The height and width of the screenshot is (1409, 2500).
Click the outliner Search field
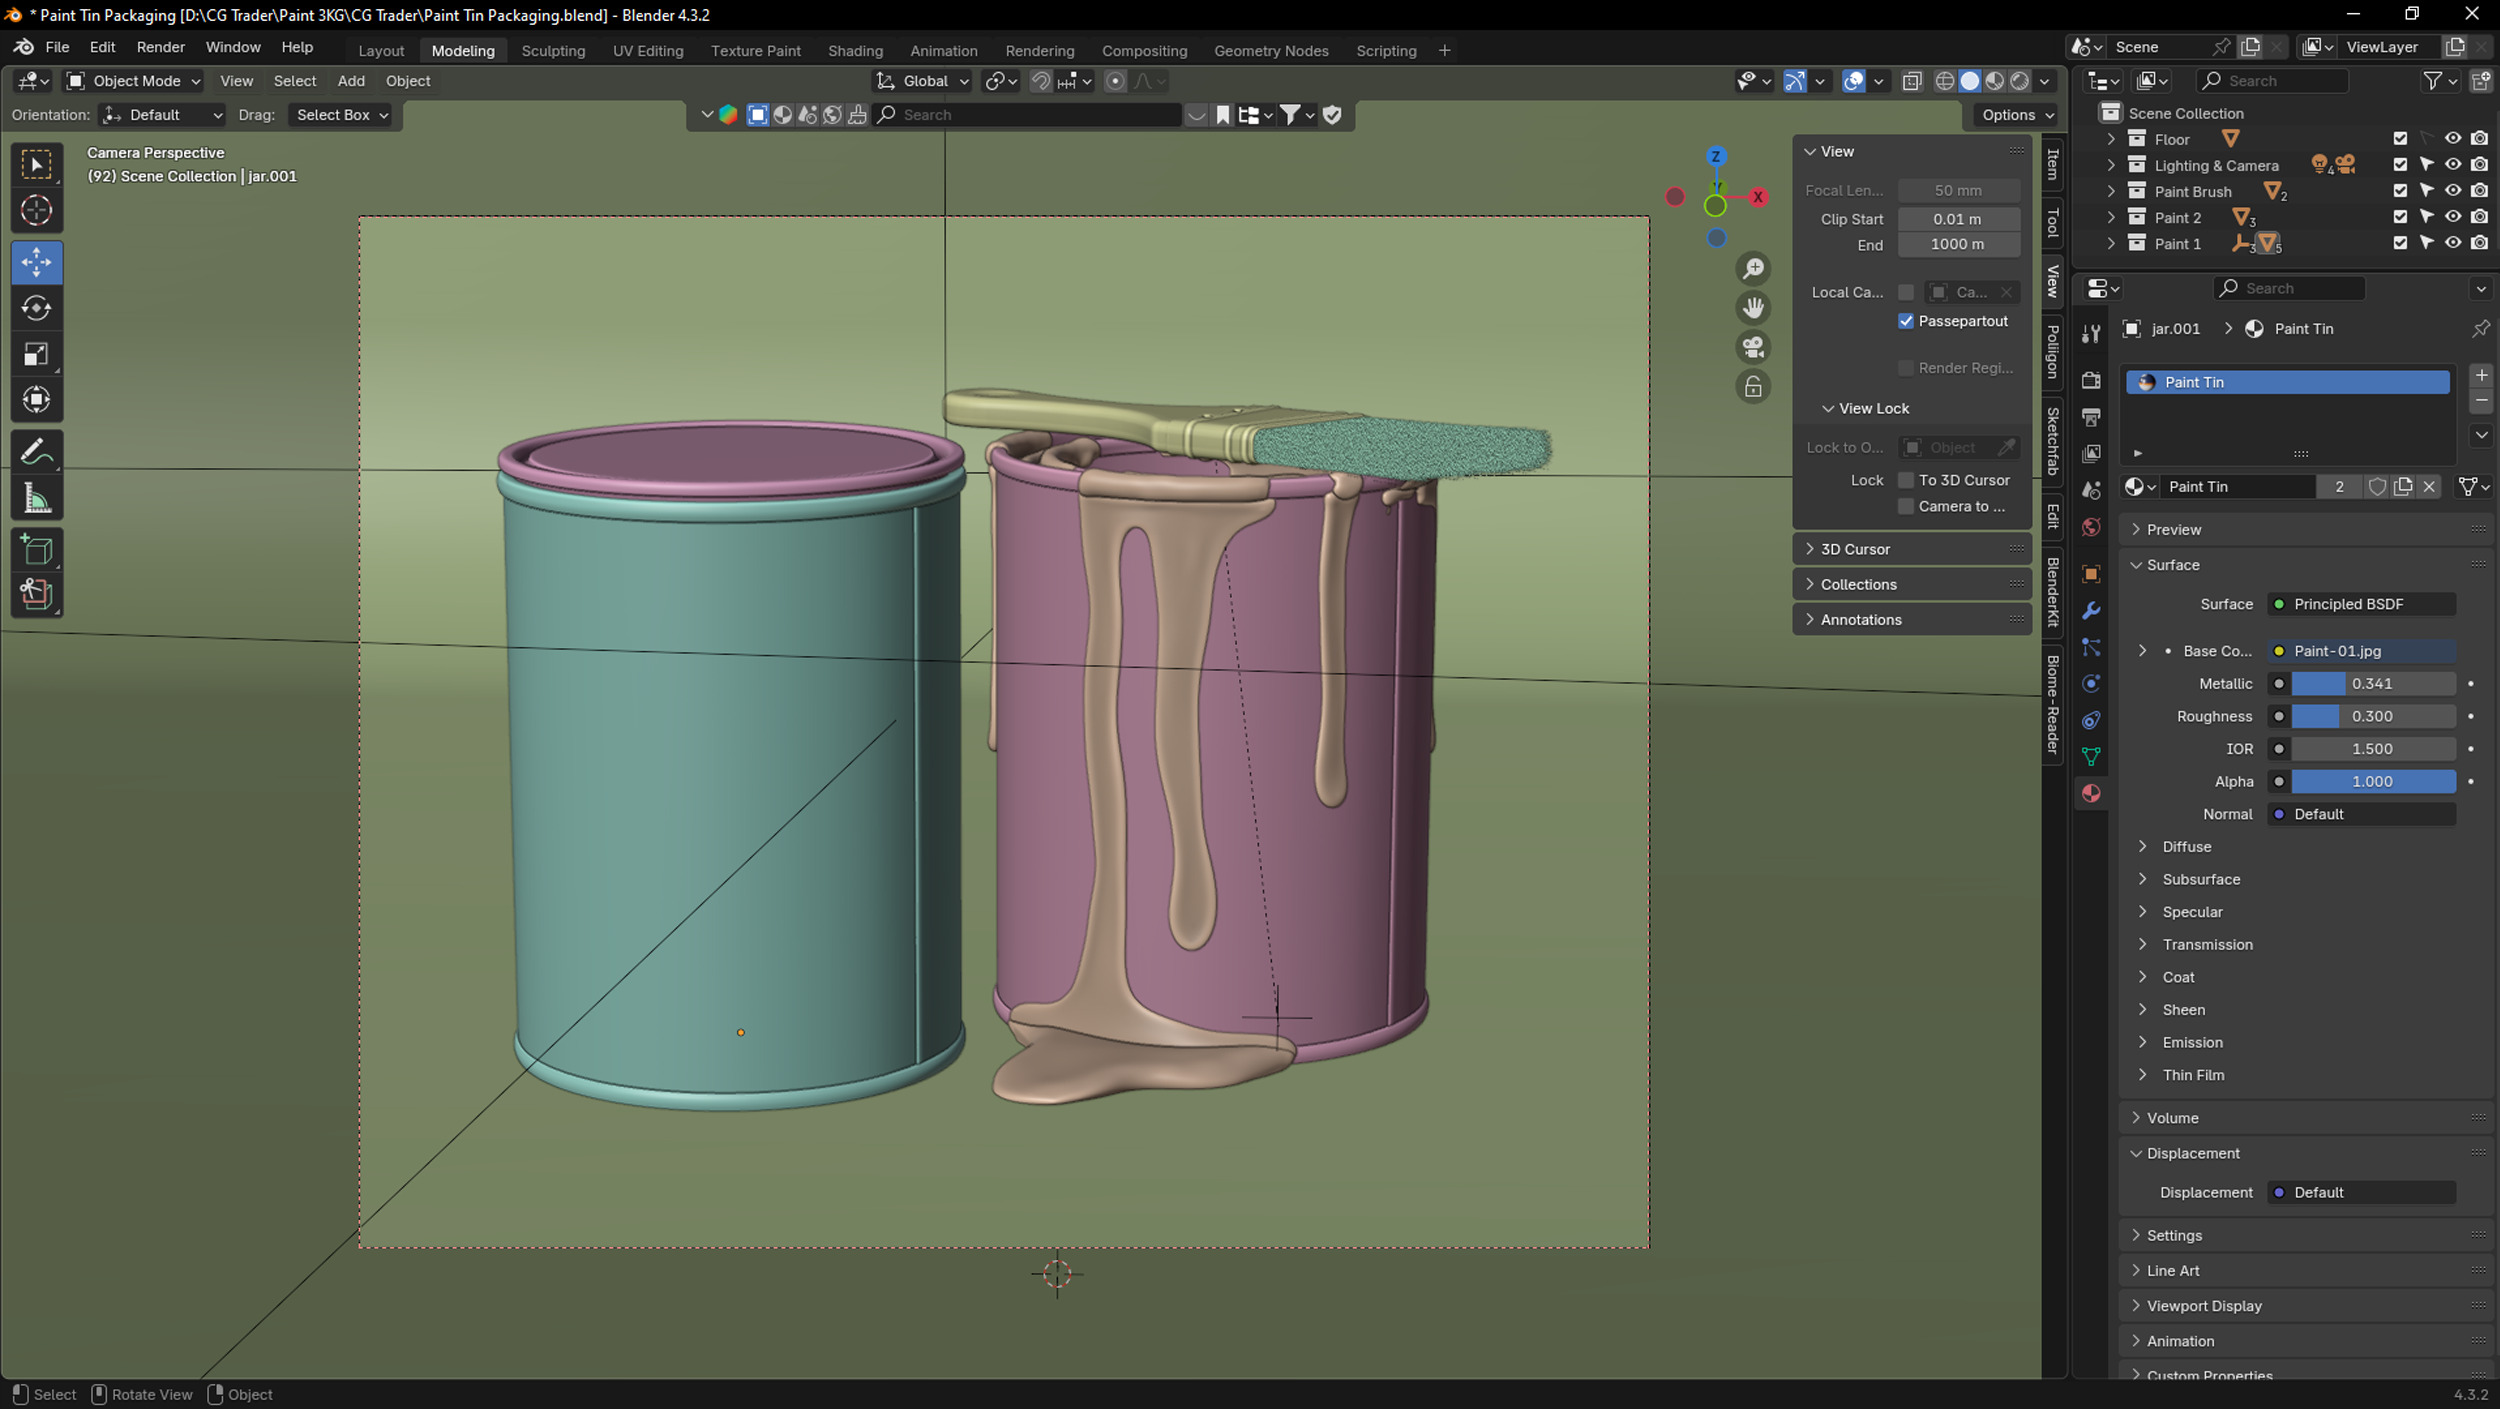coord(2272,81)
